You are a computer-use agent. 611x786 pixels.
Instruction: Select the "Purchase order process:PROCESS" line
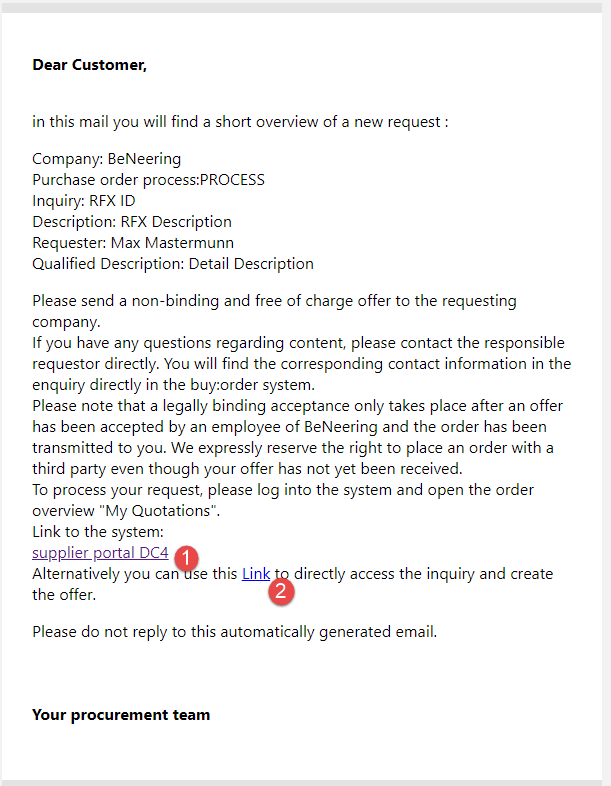148,179
